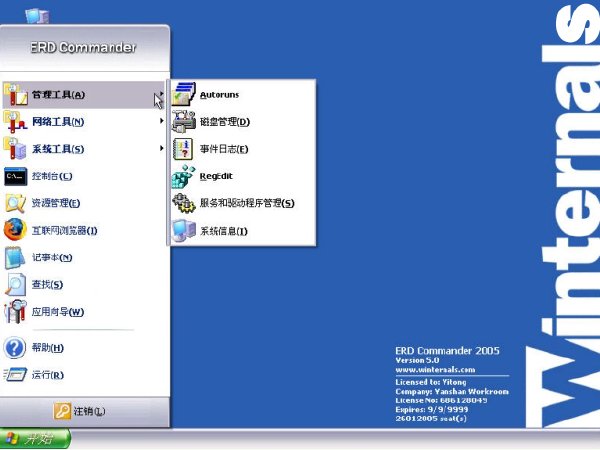Open the 系统工具(S) menu item

84,149
